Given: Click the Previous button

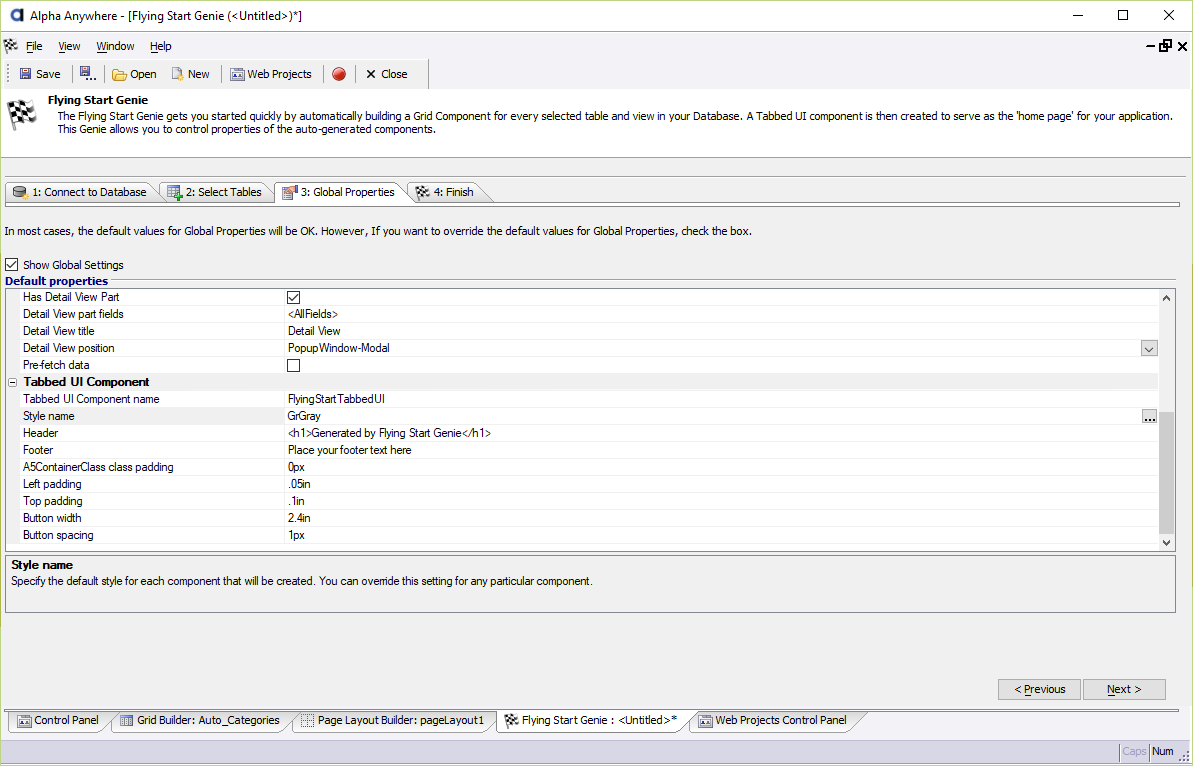Looking at the screenshot, I should [1039, 689].
